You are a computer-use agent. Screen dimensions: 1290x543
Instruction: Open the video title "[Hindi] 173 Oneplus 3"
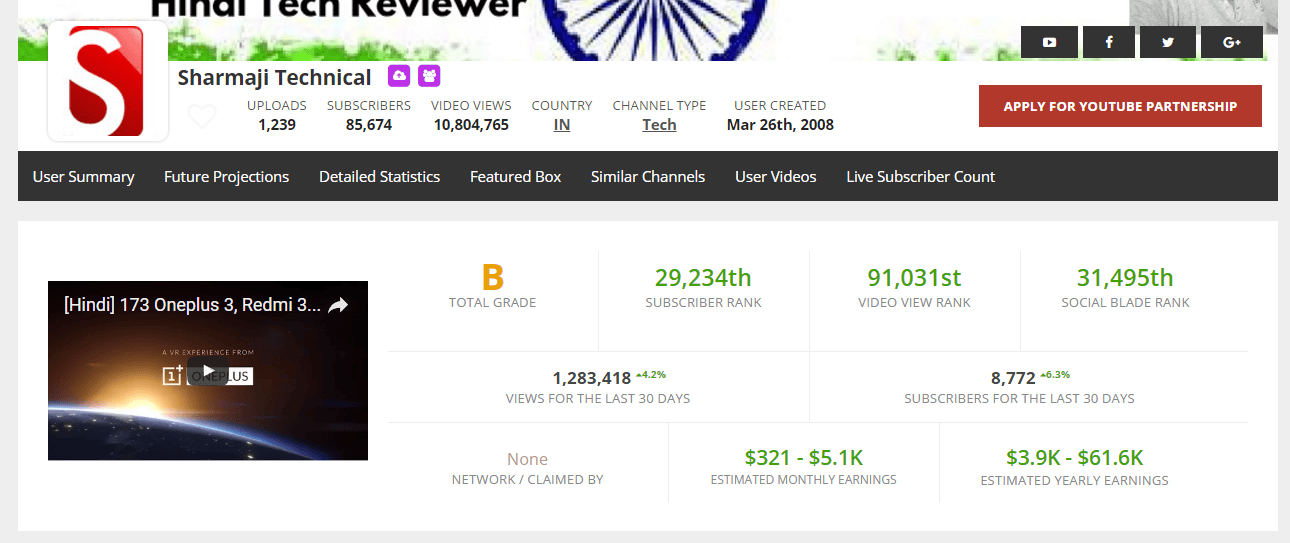[192, 305]
